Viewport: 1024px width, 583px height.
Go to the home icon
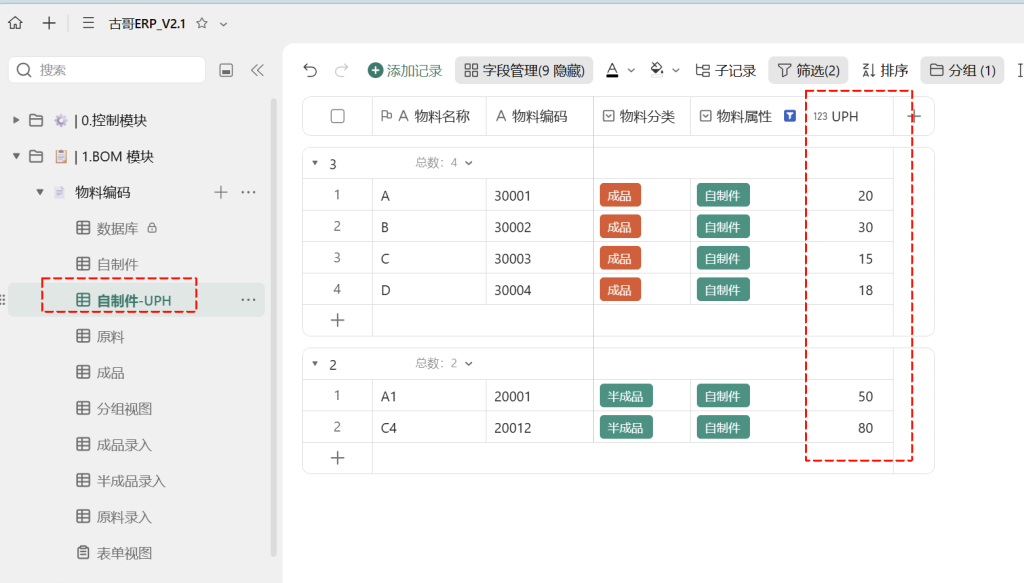click(16, 24)
